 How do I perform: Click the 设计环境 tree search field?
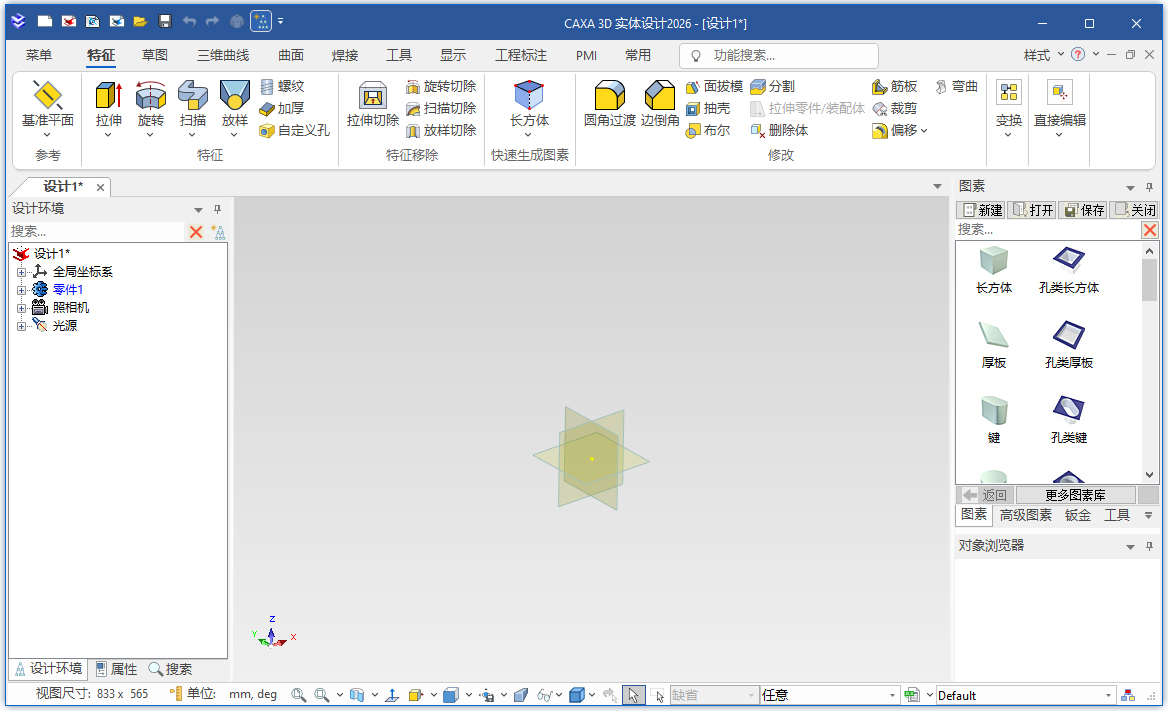pos(95,231)
